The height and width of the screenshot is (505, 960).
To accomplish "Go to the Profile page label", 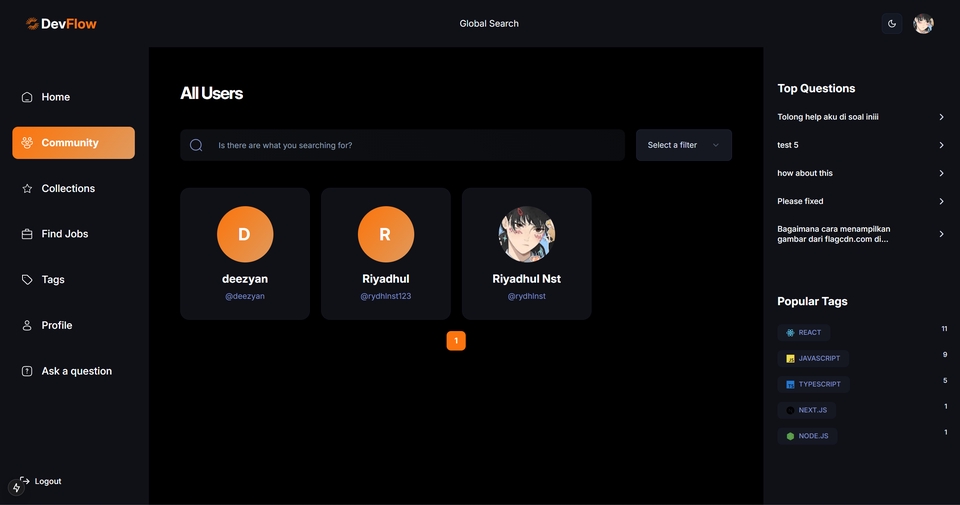I will [x=57, y=326].
